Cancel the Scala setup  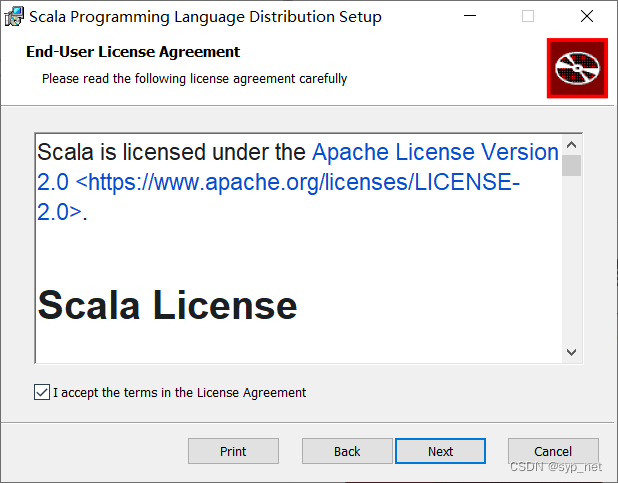553,451
